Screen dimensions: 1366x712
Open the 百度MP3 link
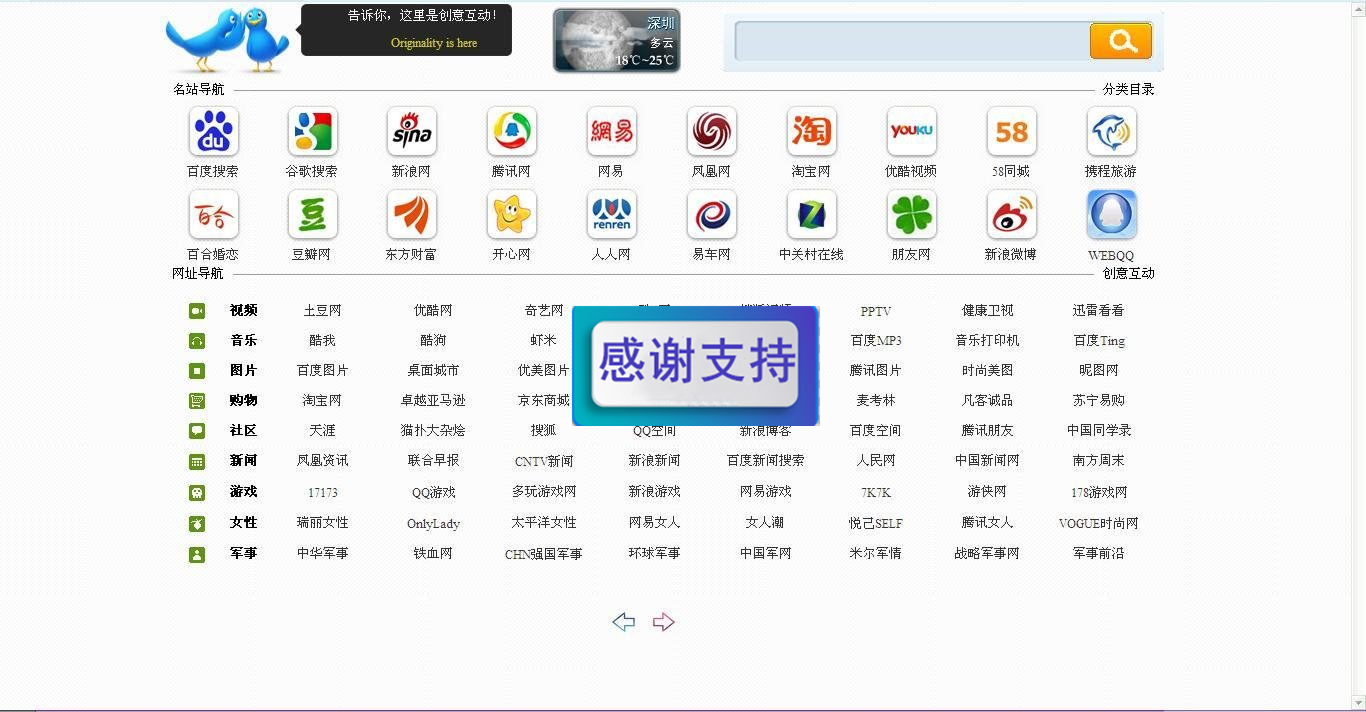tap(876, 341)
